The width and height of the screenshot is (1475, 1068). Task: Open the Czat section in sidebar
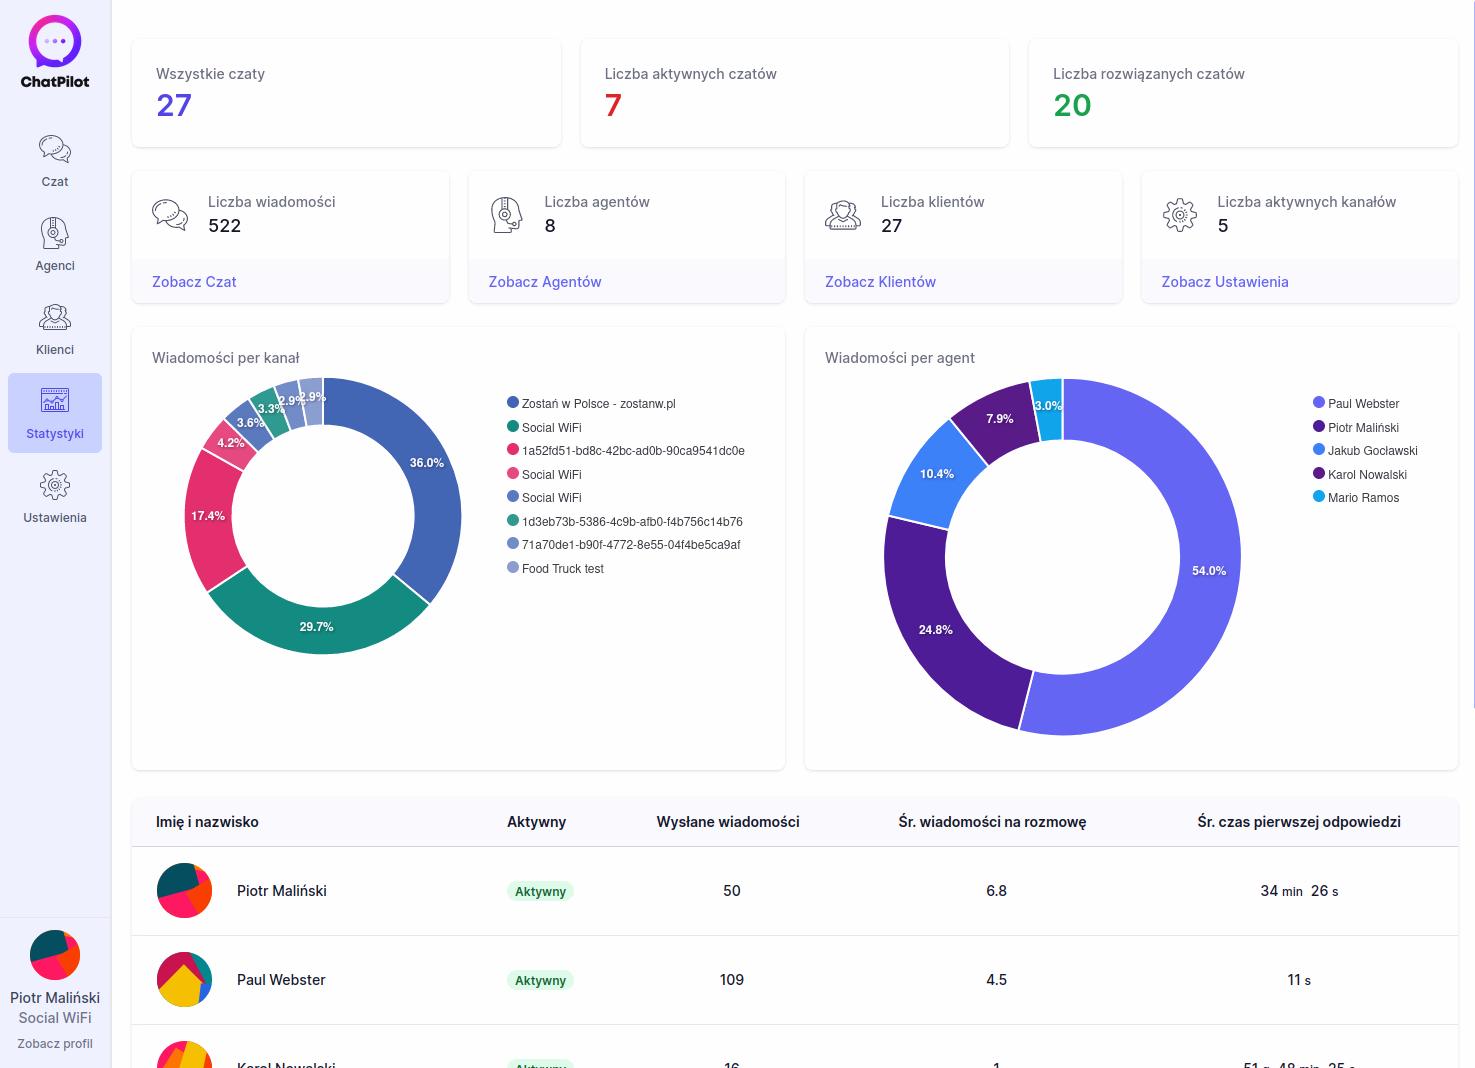click(x=55, y=150)
